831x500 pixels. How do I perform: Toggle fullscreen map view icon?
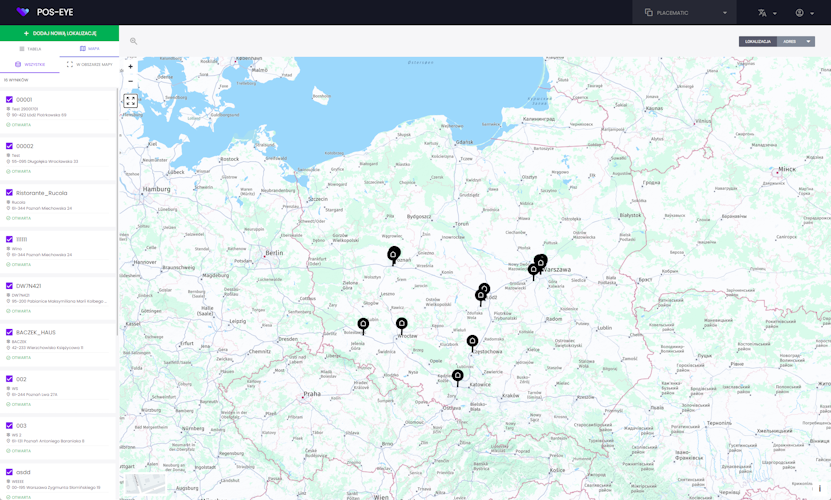(x=130, y=101)
